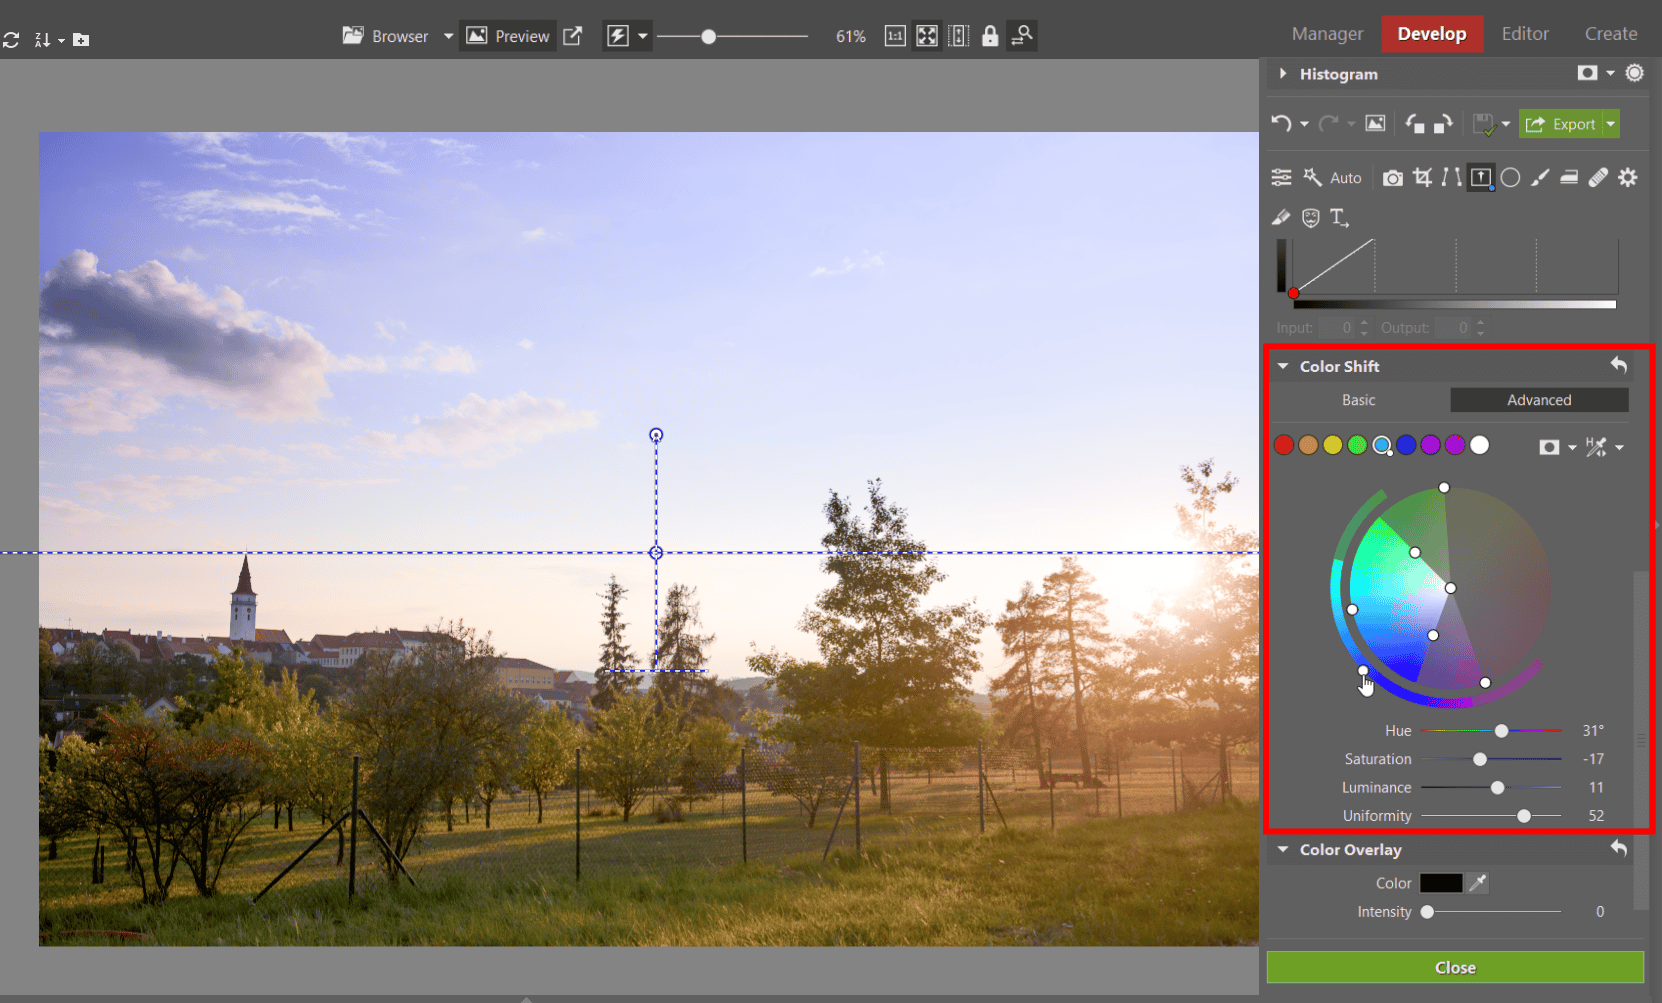Open the Manager module
The image size is (1662, 1003).
click(x=1327, y=33)
